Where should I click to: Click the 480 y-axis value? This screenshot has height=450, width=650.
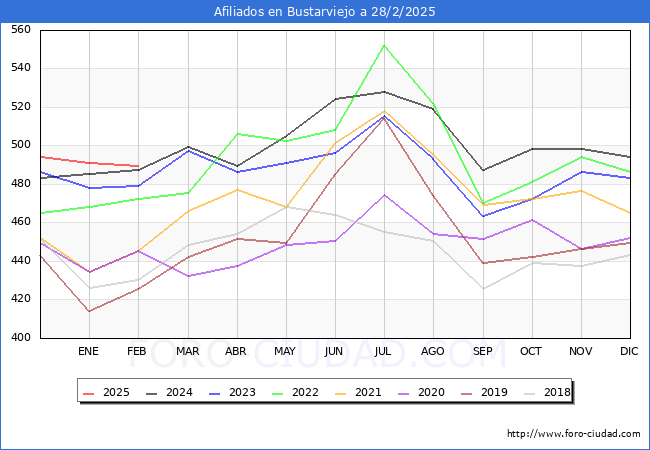[21, 183]
